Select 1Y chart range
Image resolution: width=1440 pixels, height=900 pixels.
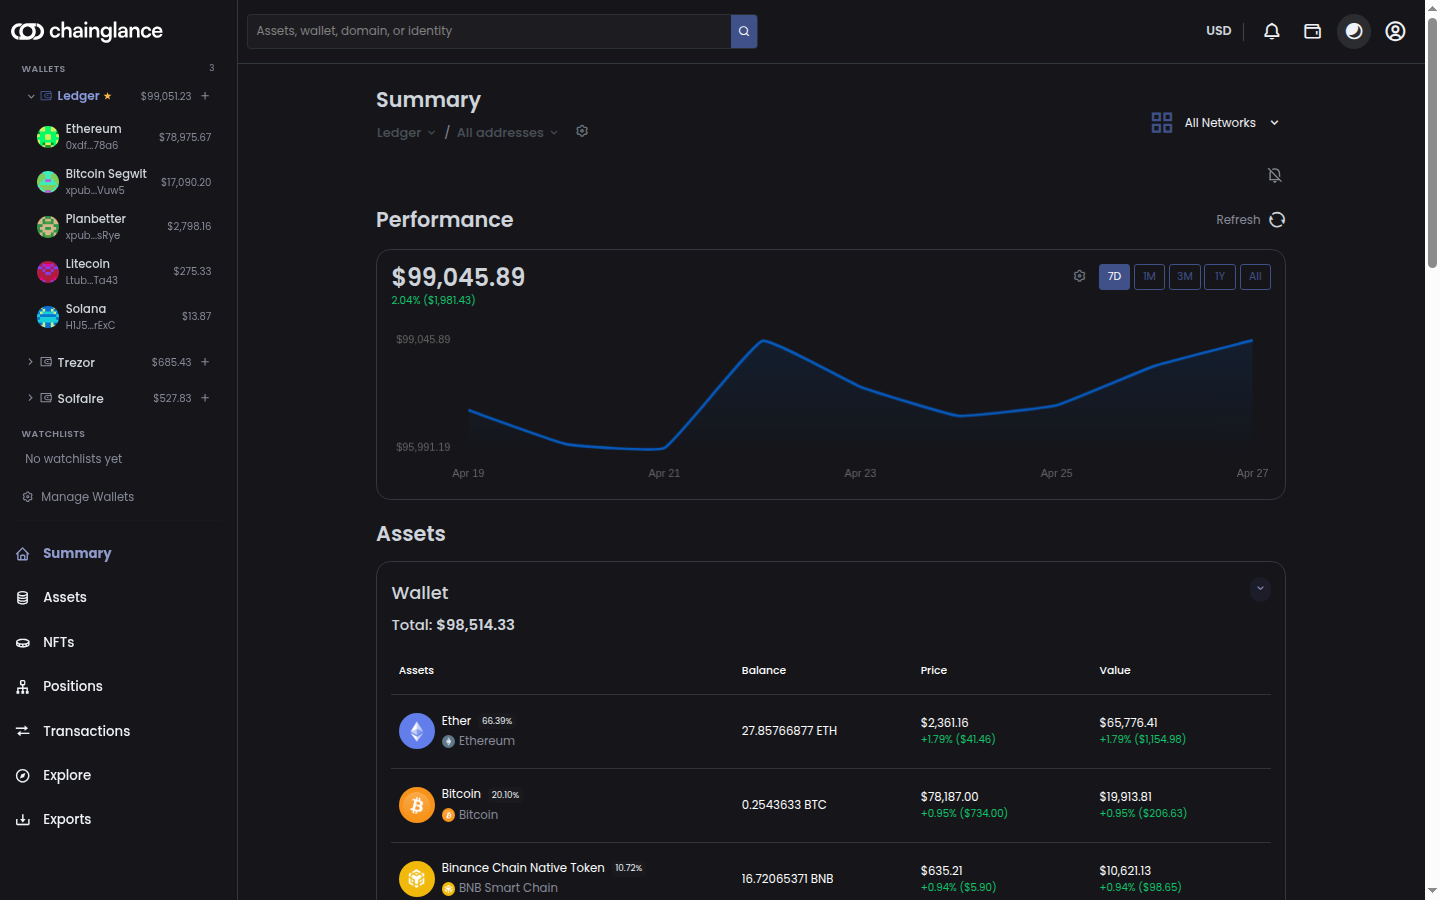coord(1220,277)
